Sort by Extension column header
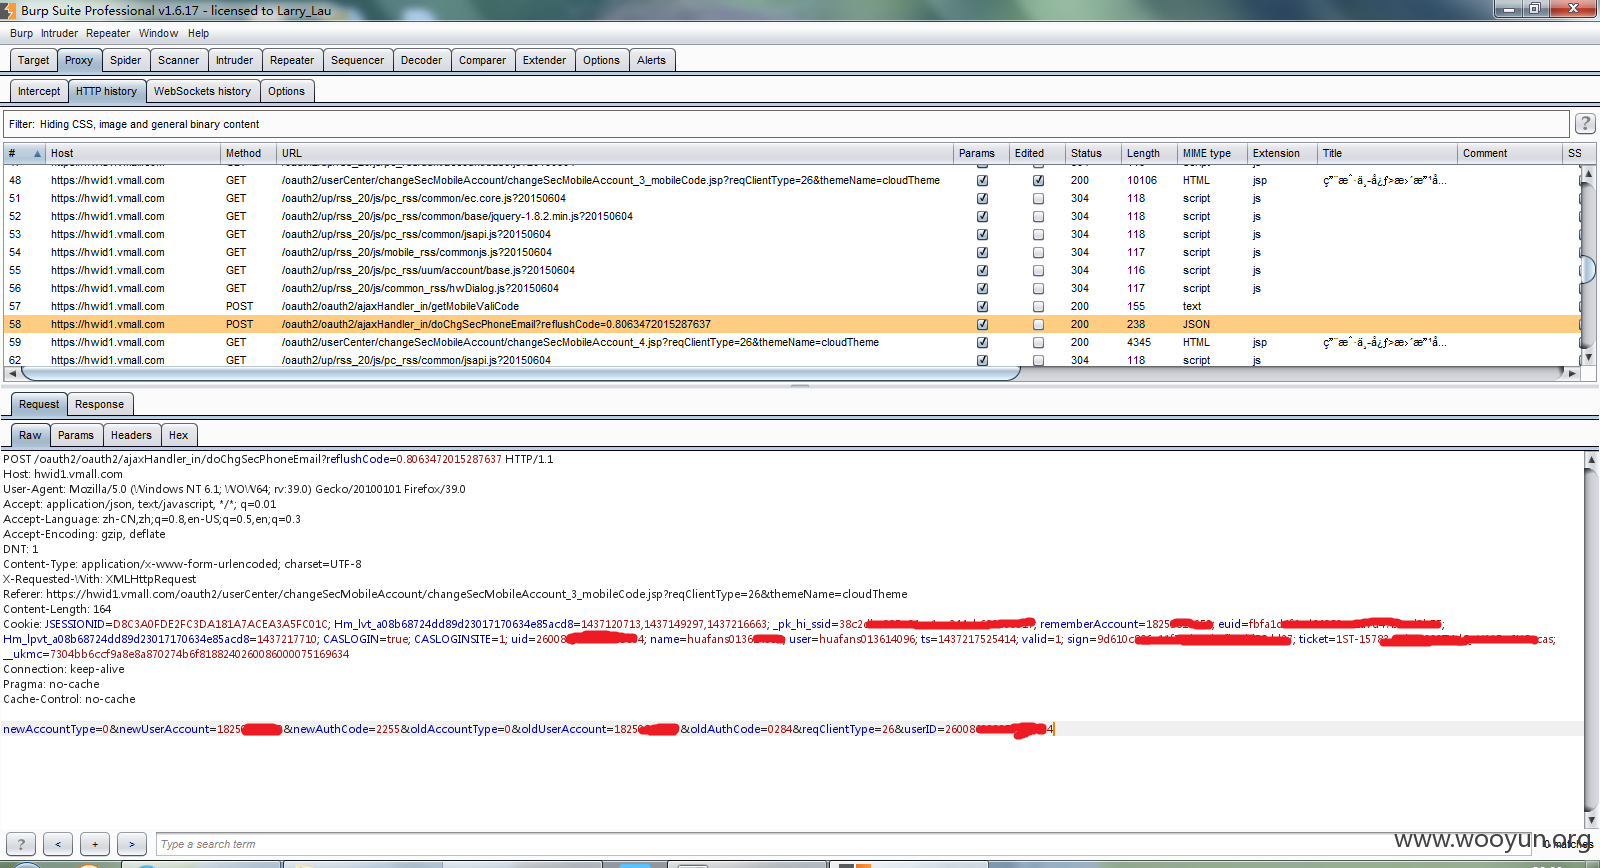The image size is (1600, 868). click(1282, 153)
